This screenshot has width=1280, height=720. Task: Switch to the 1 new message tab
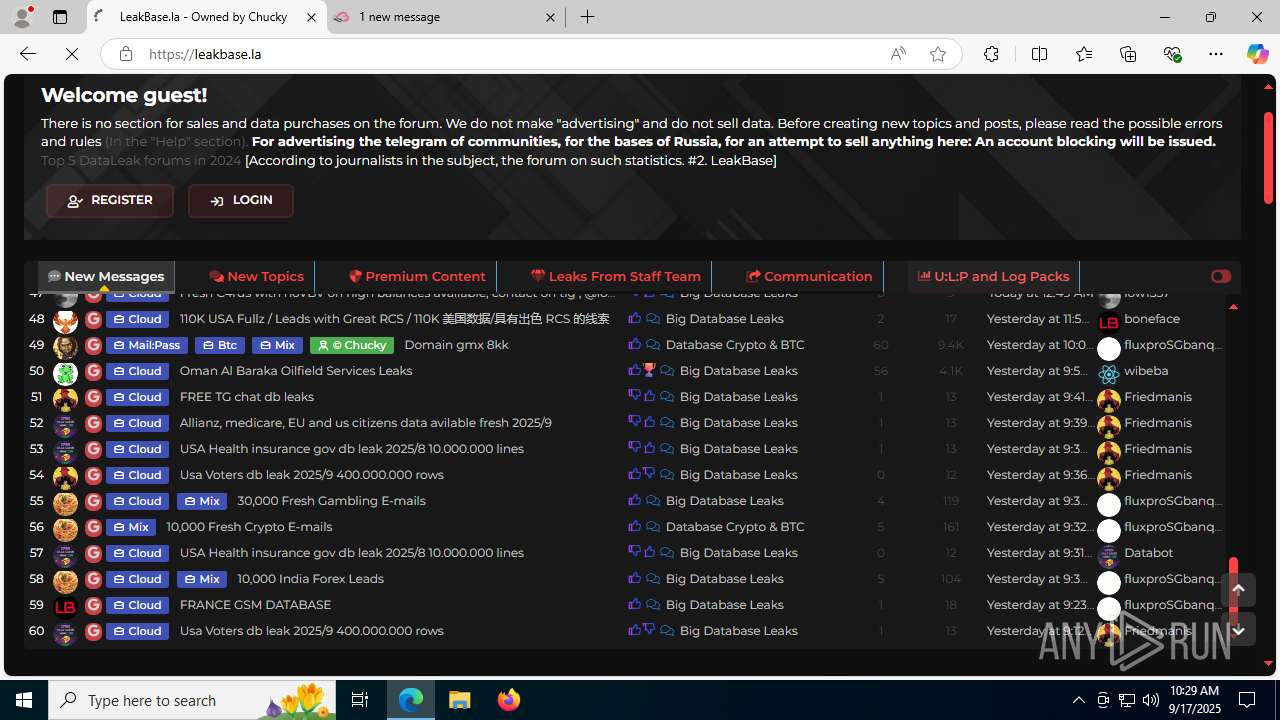click(x=445, y=17)
